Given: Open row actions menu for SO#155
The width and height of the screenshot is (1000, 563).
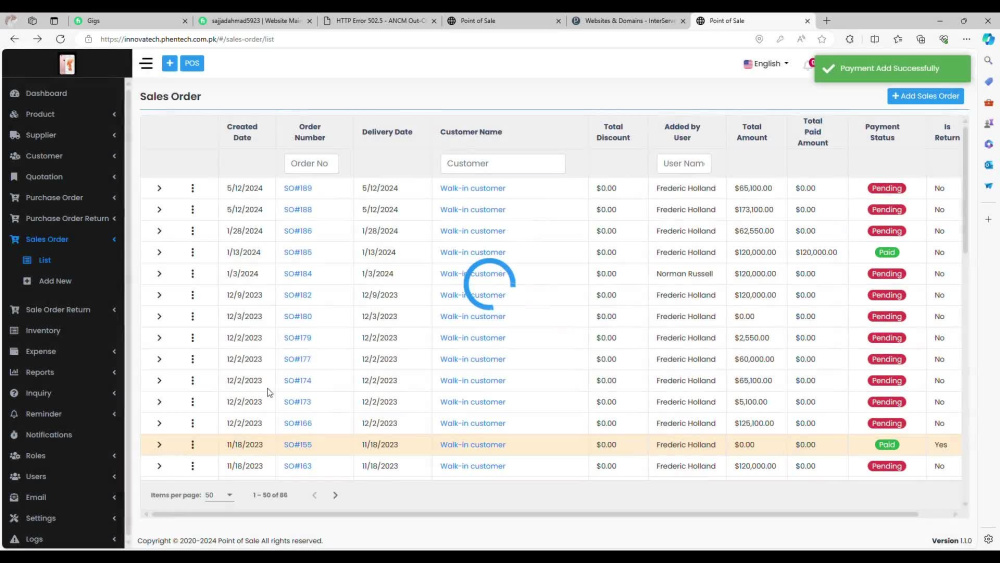Looking at the screenshot, I should 193,444.
